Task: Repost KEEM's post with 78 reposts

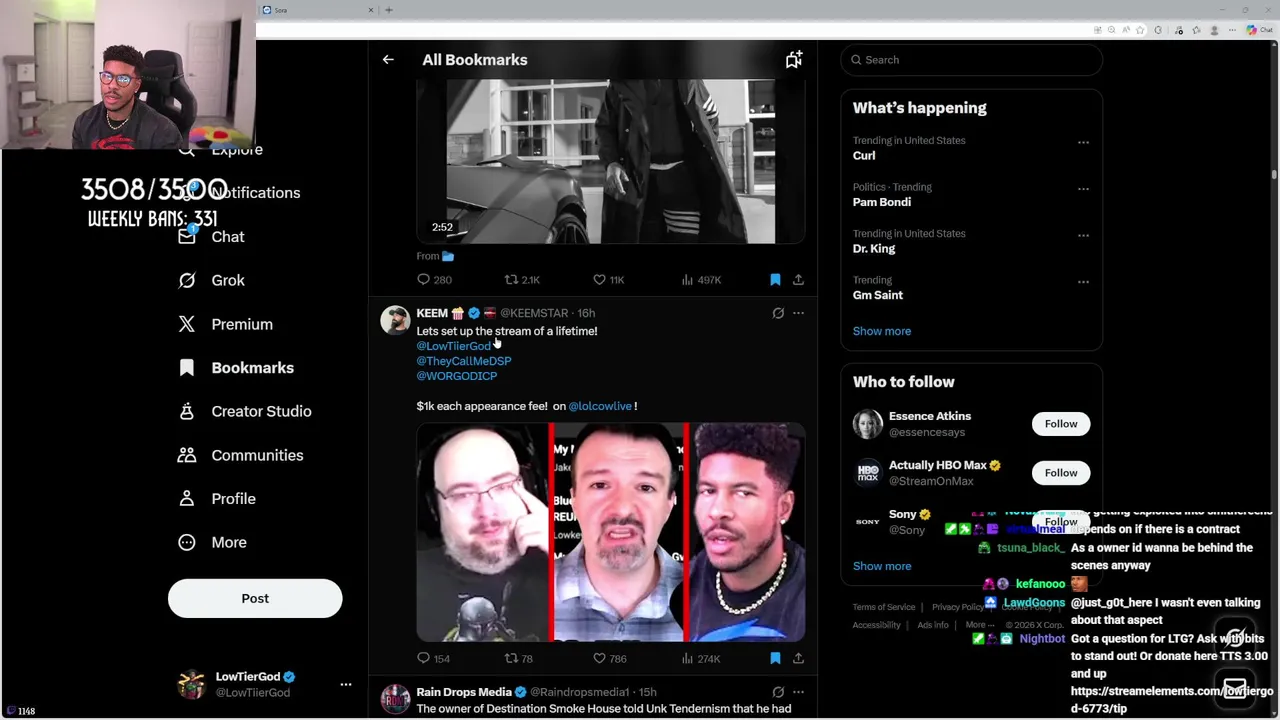Action: (x=518, y=658)
